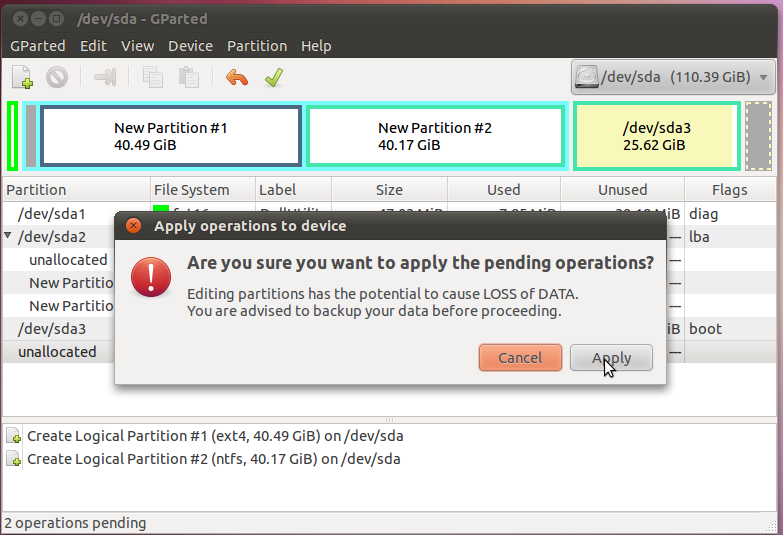Image resolution: width=783 pixels, height=535 pixels.
Task: Select New Partition #2 block in the disk map
Action: [x=435, y=136]
